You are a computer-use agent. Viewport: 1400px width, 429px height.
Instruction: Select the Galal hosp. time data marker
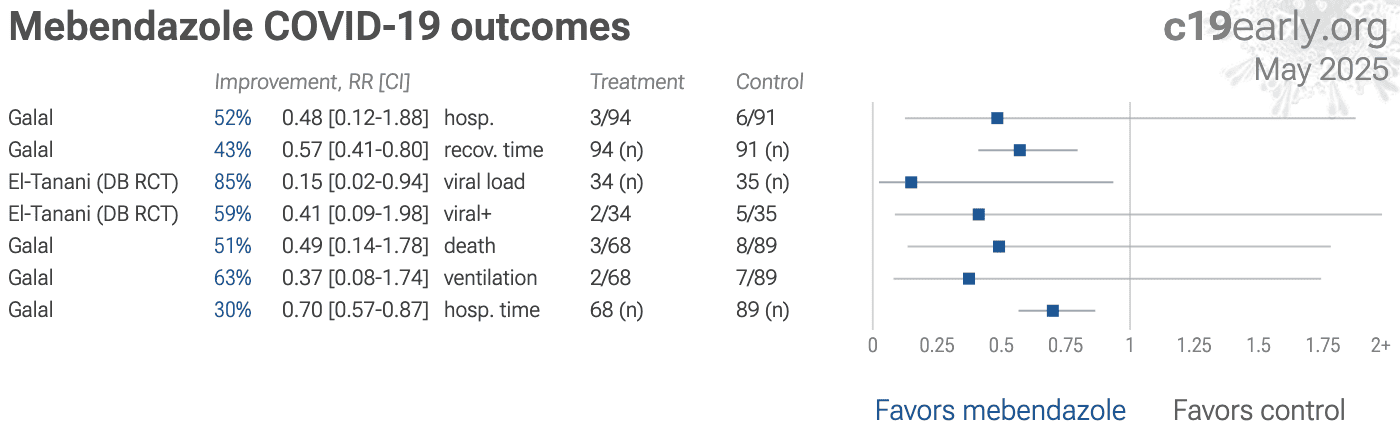pyautogui.click(x=1053, y=310)
